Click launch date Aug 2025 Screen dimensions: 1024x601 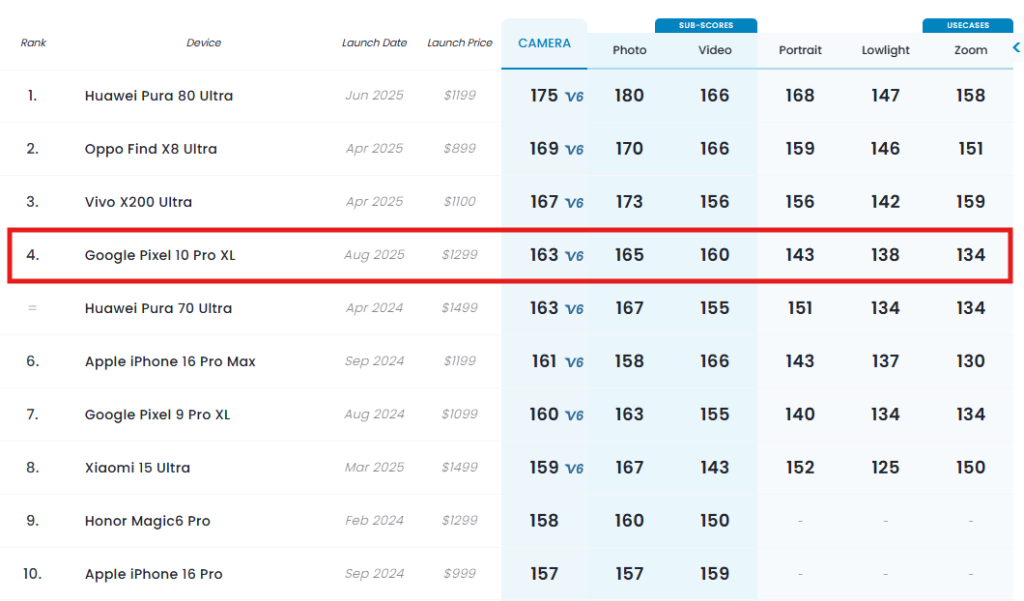374,255
